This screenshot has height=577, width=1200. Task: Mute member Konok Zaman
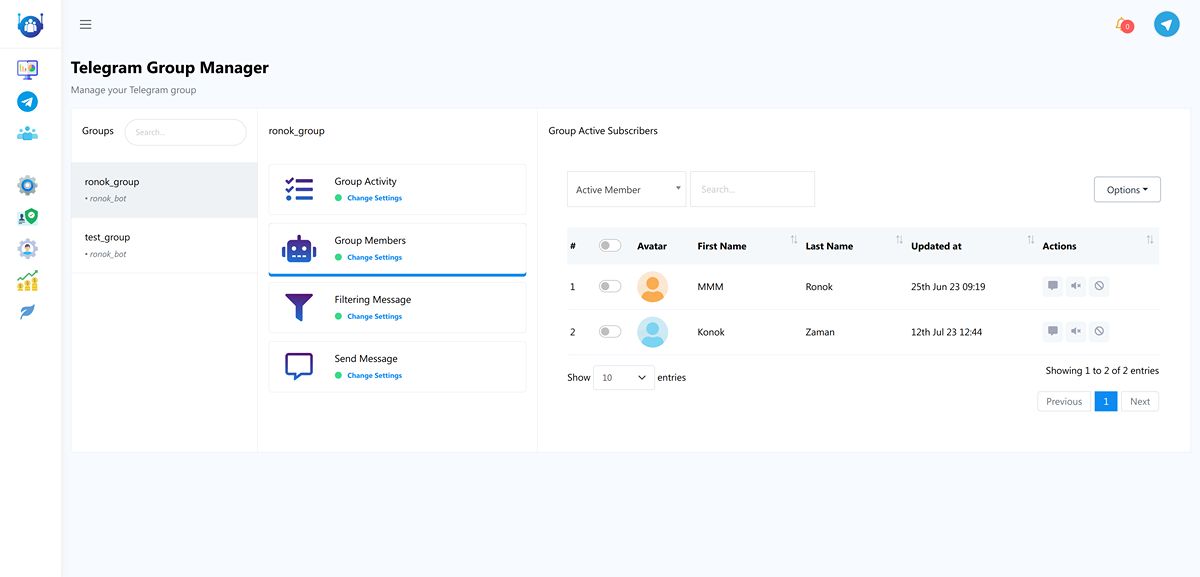tap(1075, 332)
